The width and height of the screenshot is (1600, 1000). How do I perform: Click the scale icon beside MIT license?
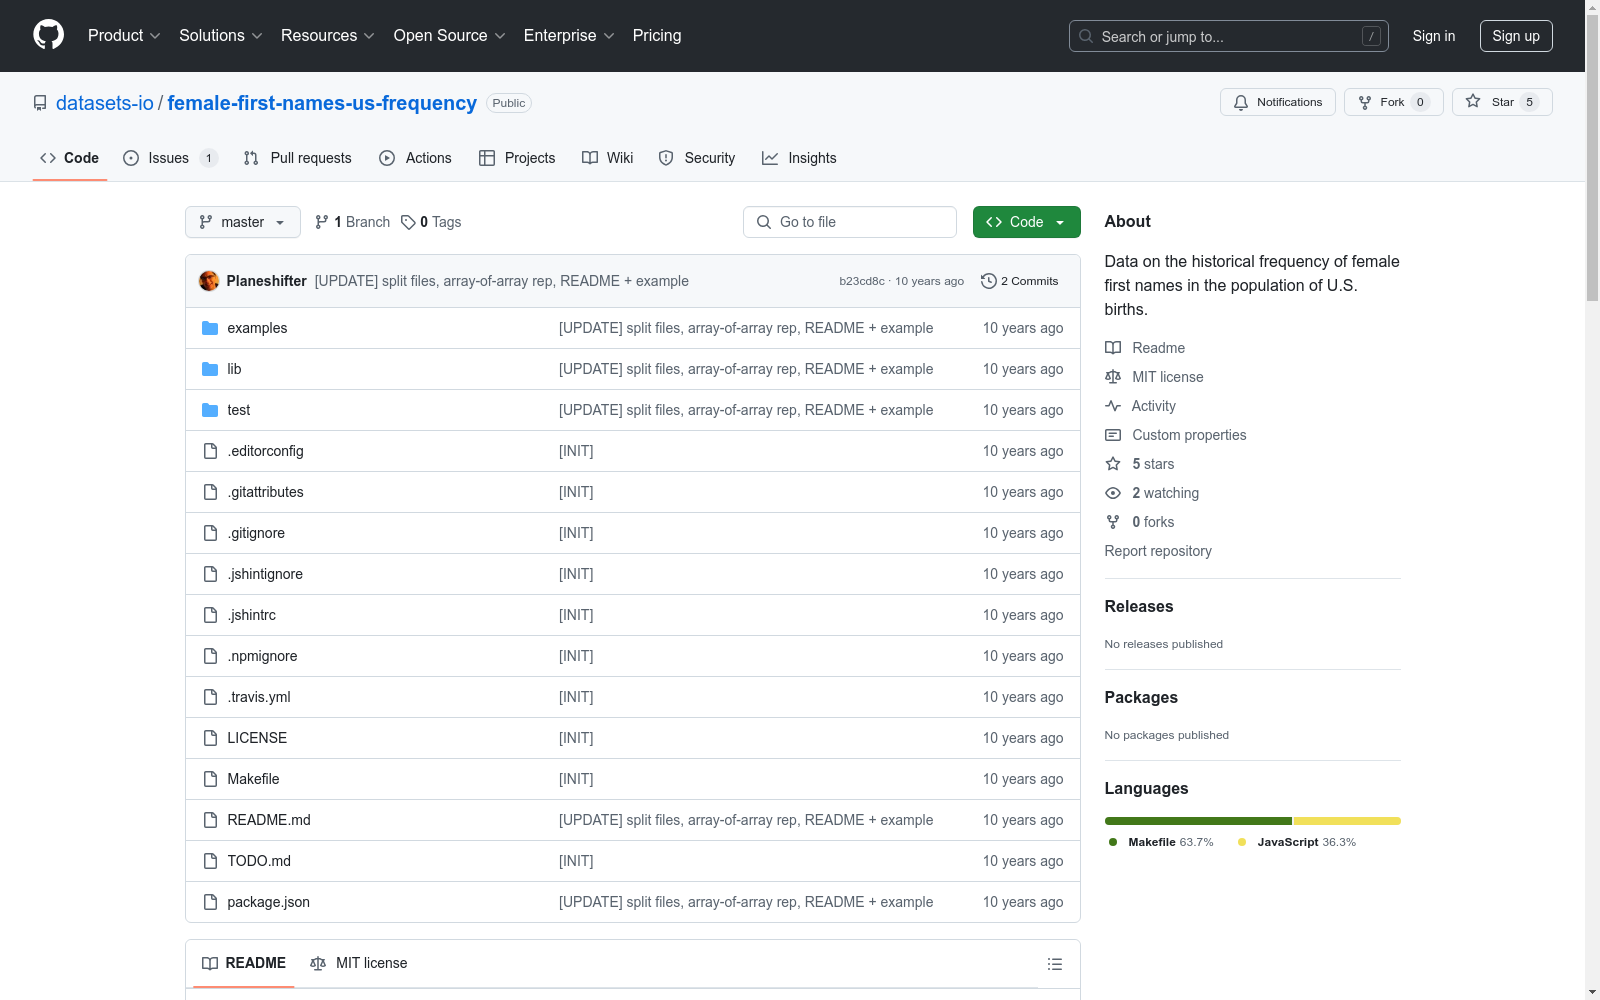coord(1113,377)
